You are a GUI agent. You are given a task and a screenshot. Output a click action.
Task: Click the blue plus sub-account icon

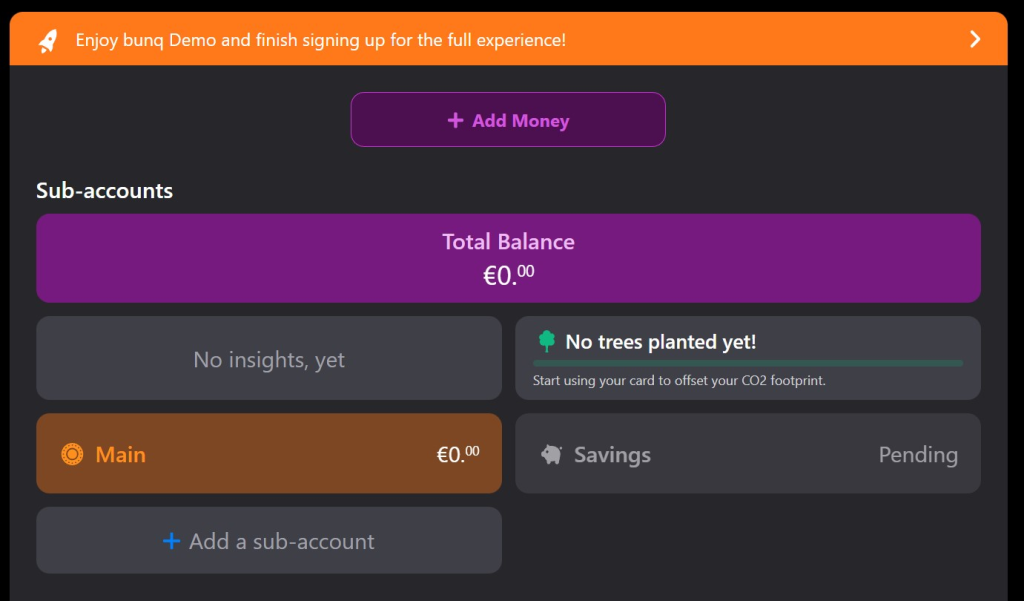[172, 541]
